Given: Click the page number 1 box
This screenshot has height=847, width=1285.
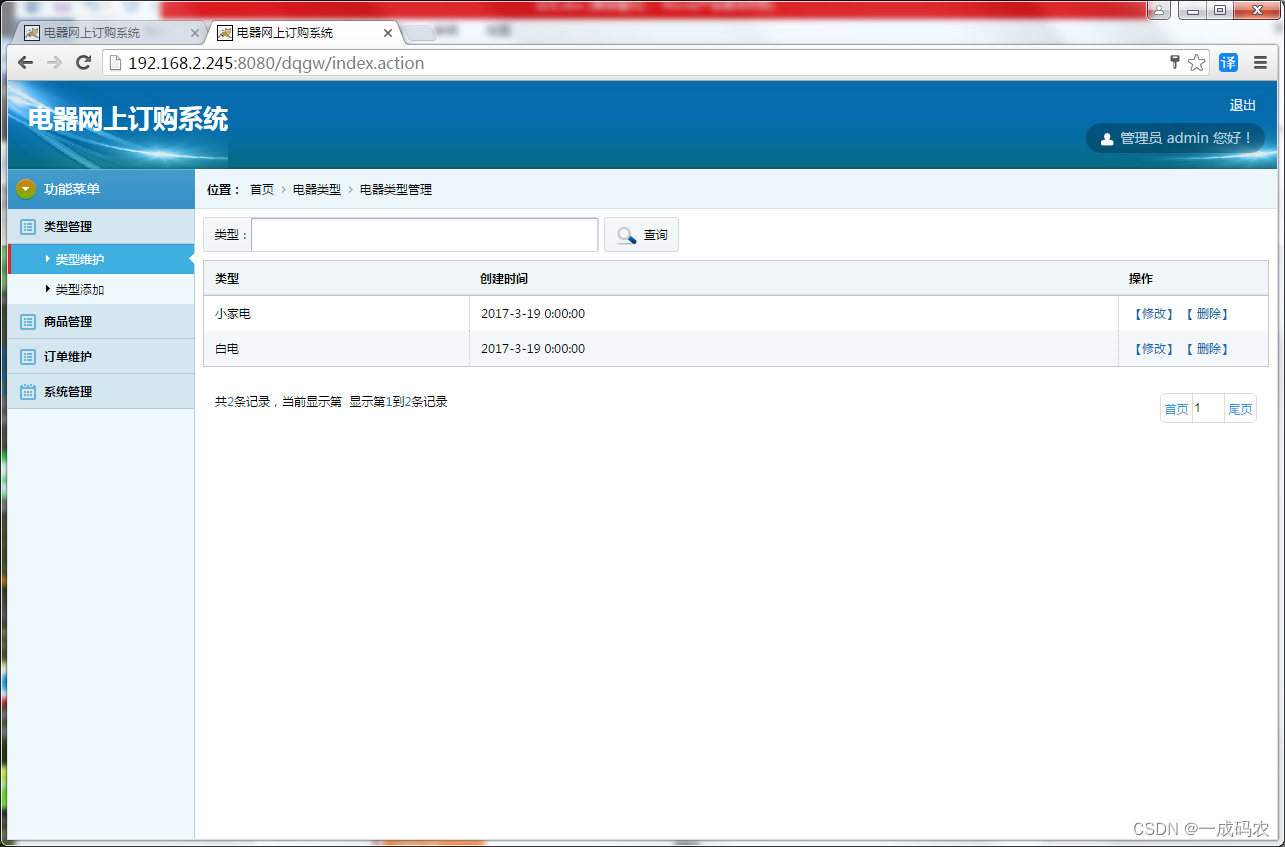Looking at the screenshot, I should click(1208, 409).
